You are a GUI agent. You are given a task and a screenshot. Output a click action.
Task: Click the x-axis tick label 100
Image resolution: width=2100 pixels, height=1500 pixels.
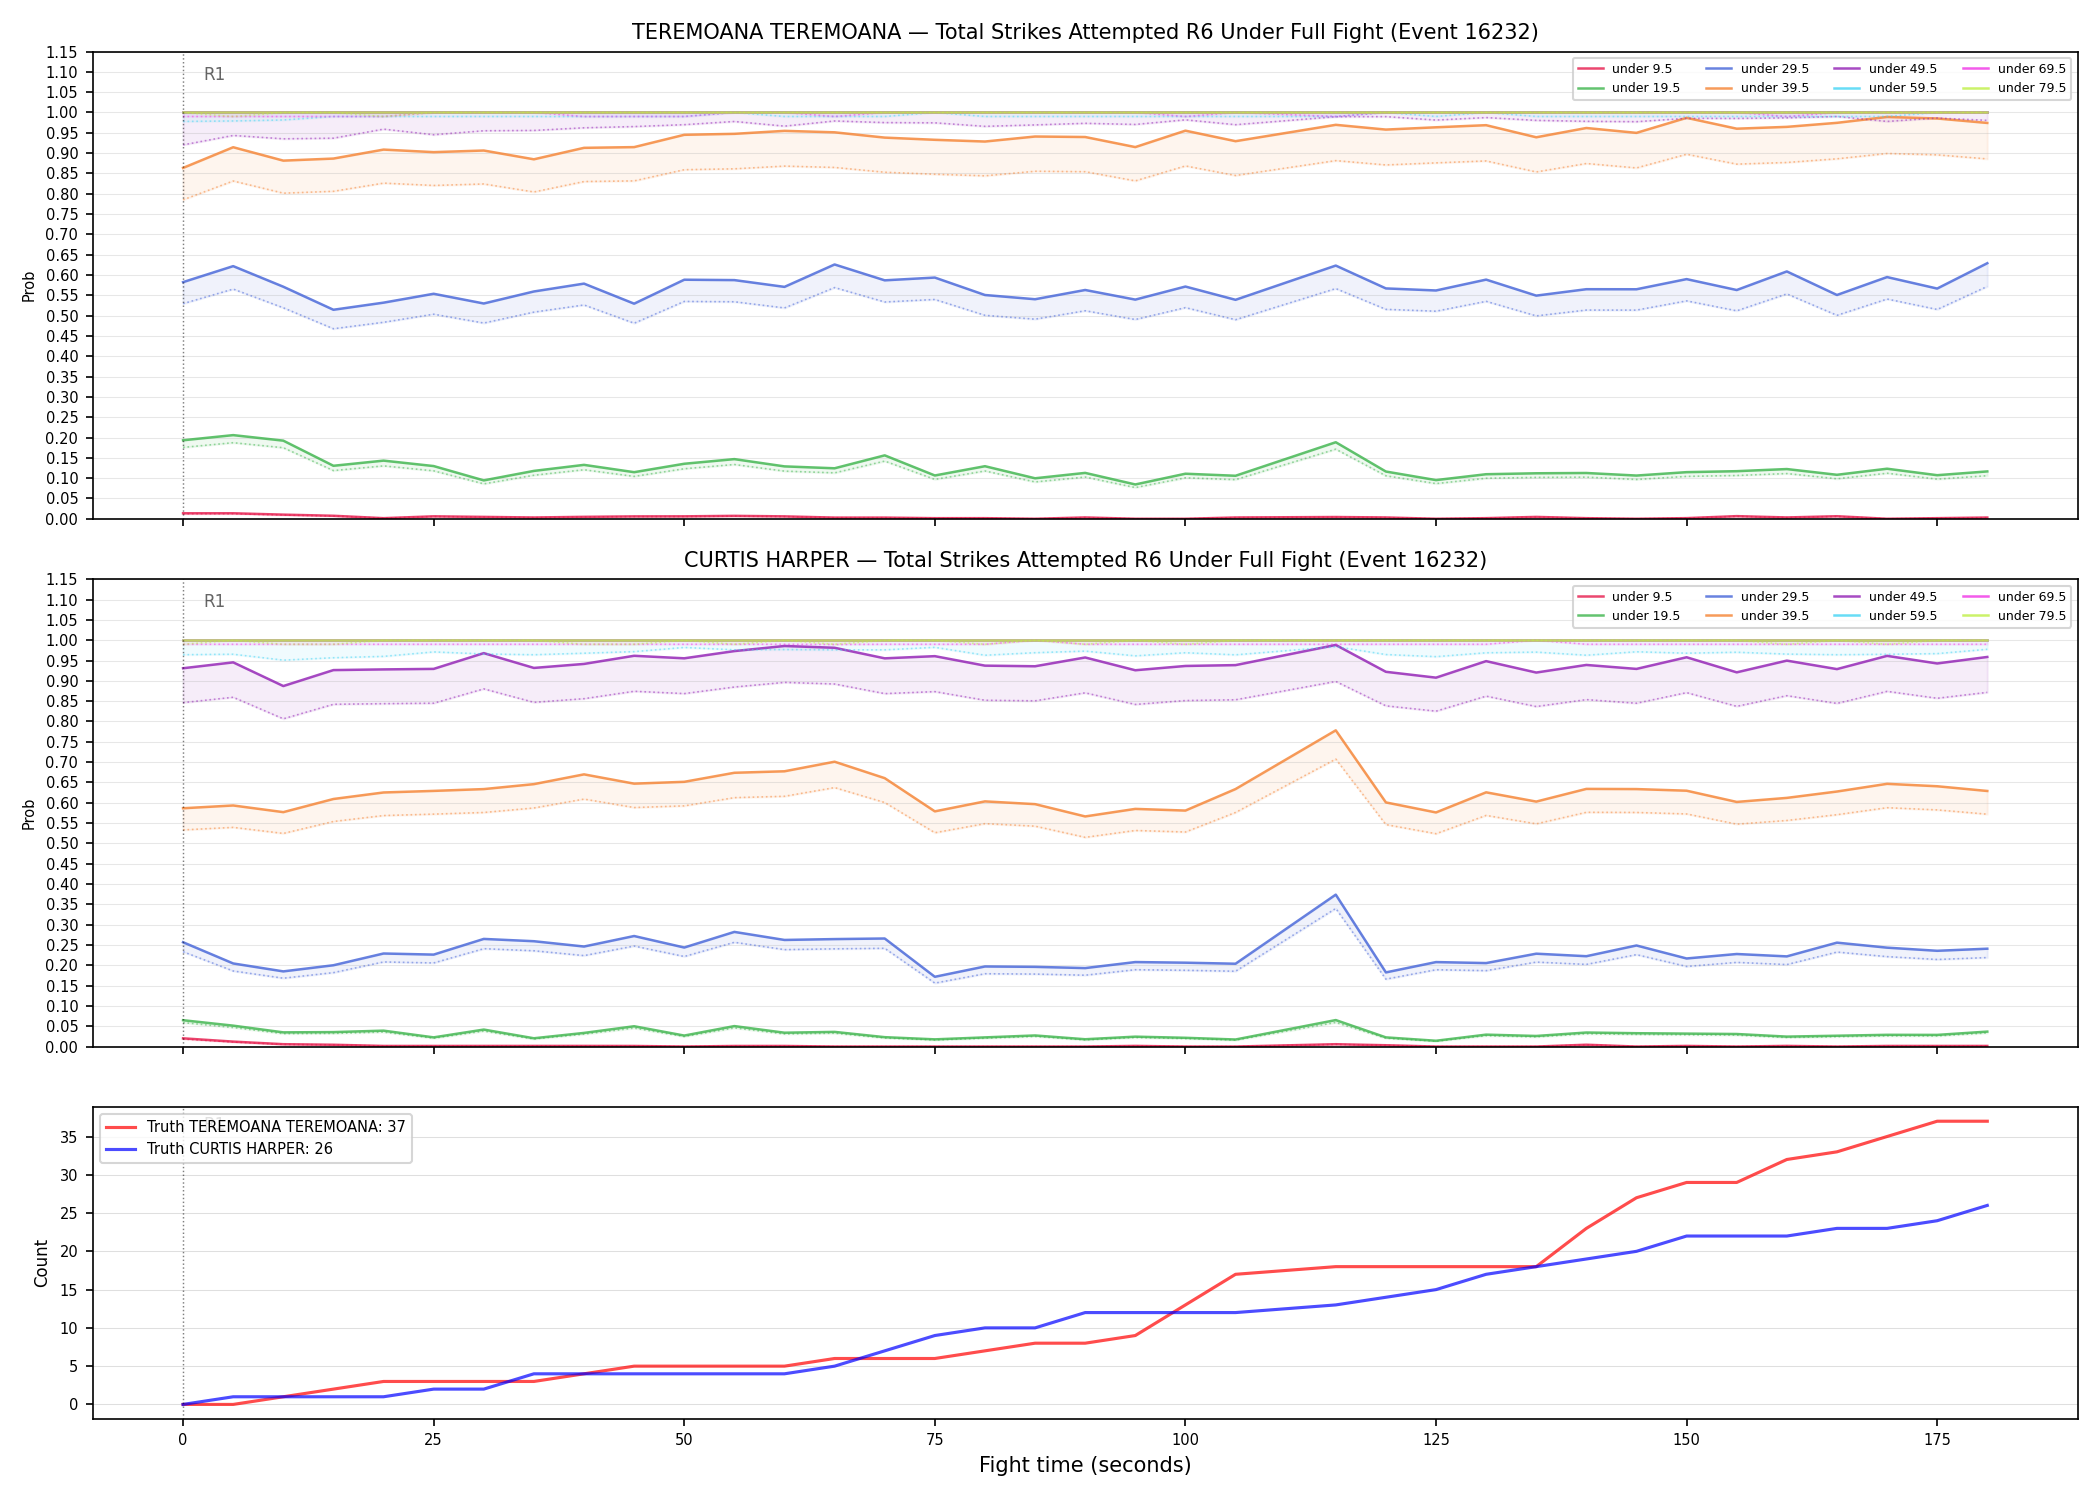point(1185,1440)
